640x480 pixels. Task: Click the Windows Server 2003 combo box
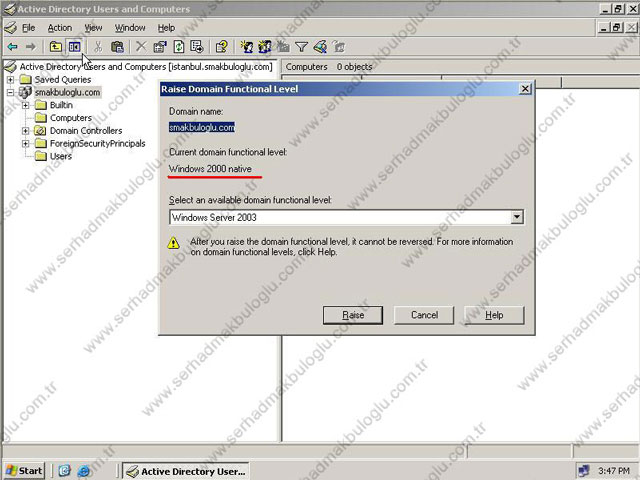click(x=346, y=217)
